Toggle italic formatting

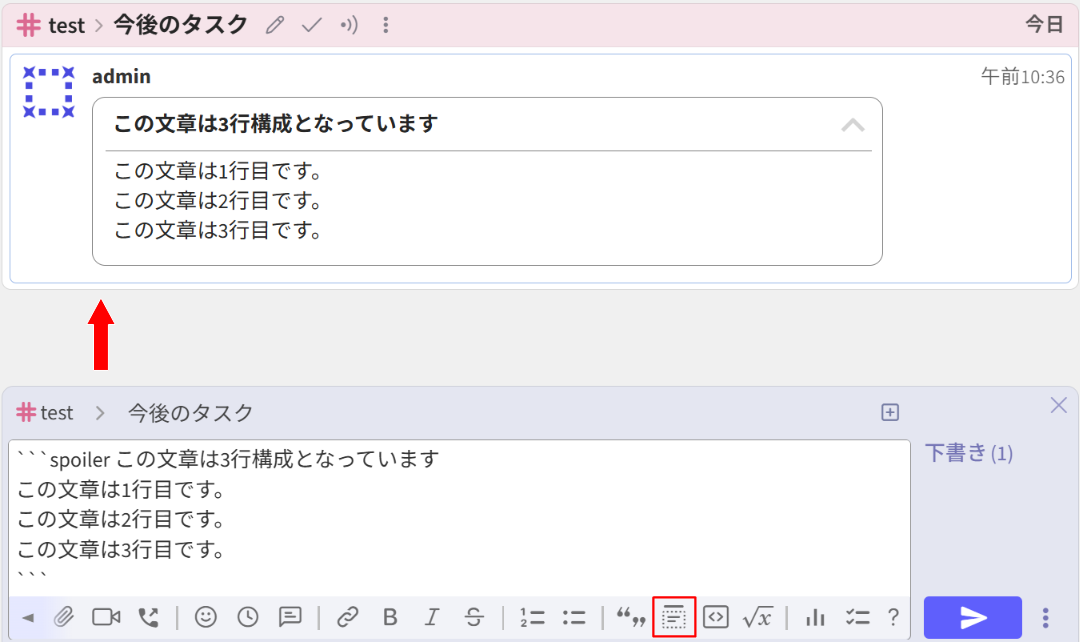point(432,617)
